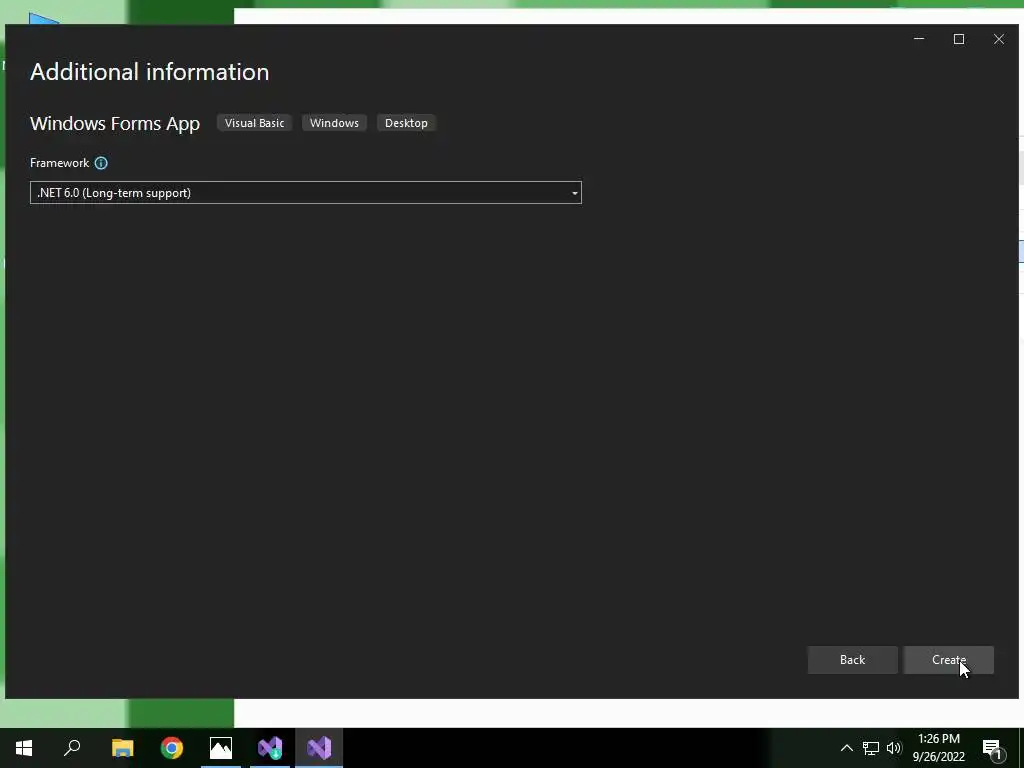Minimize the dialog window
1024x768 pixels.
click(919, 39)
